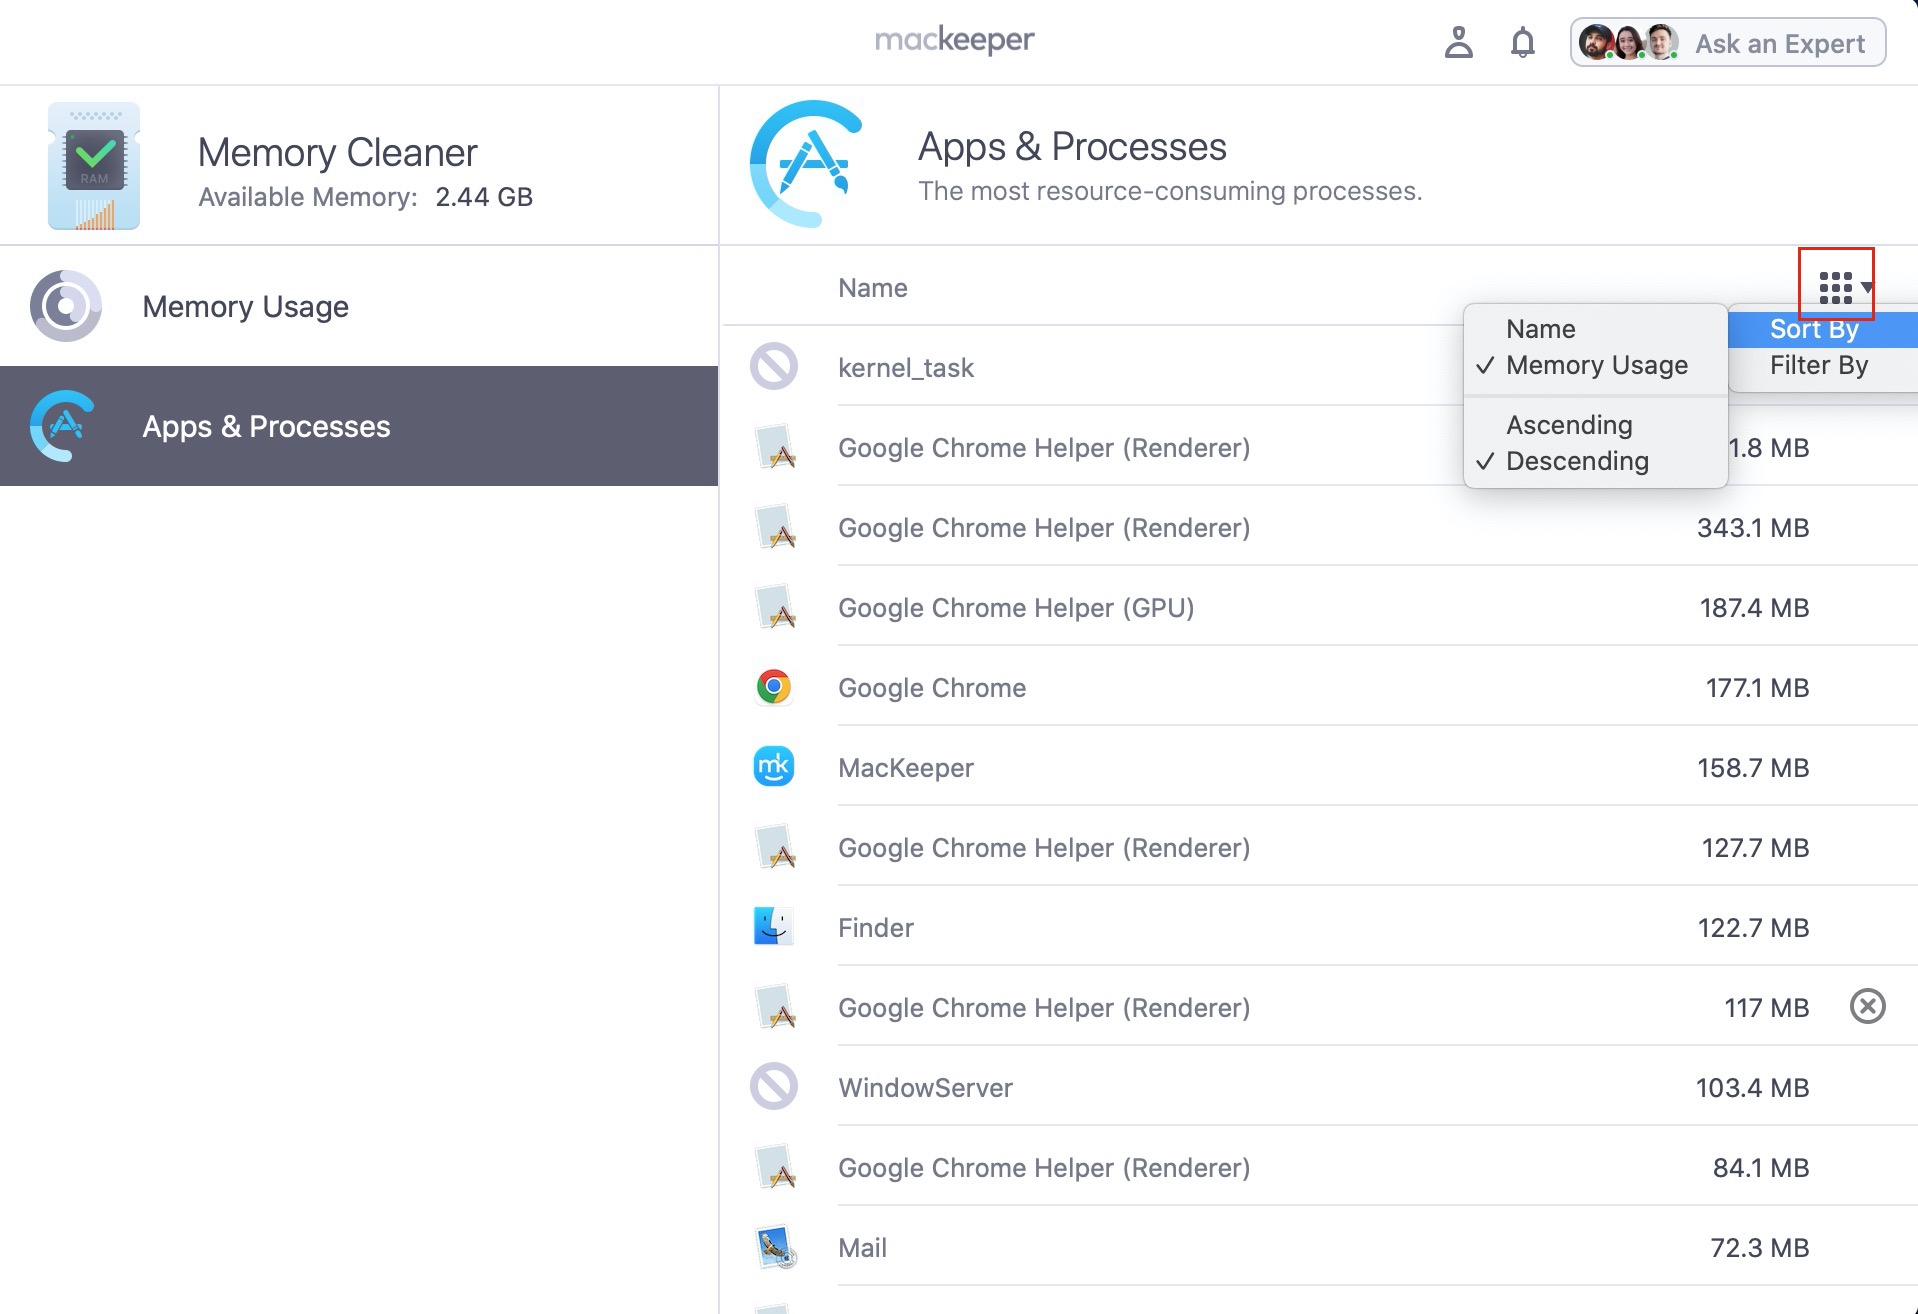The width and height of the screenshot is (1918, 1314).
Task: Quit the 117 MB Chrome Helper process
Action: tap(1867, 1006)
